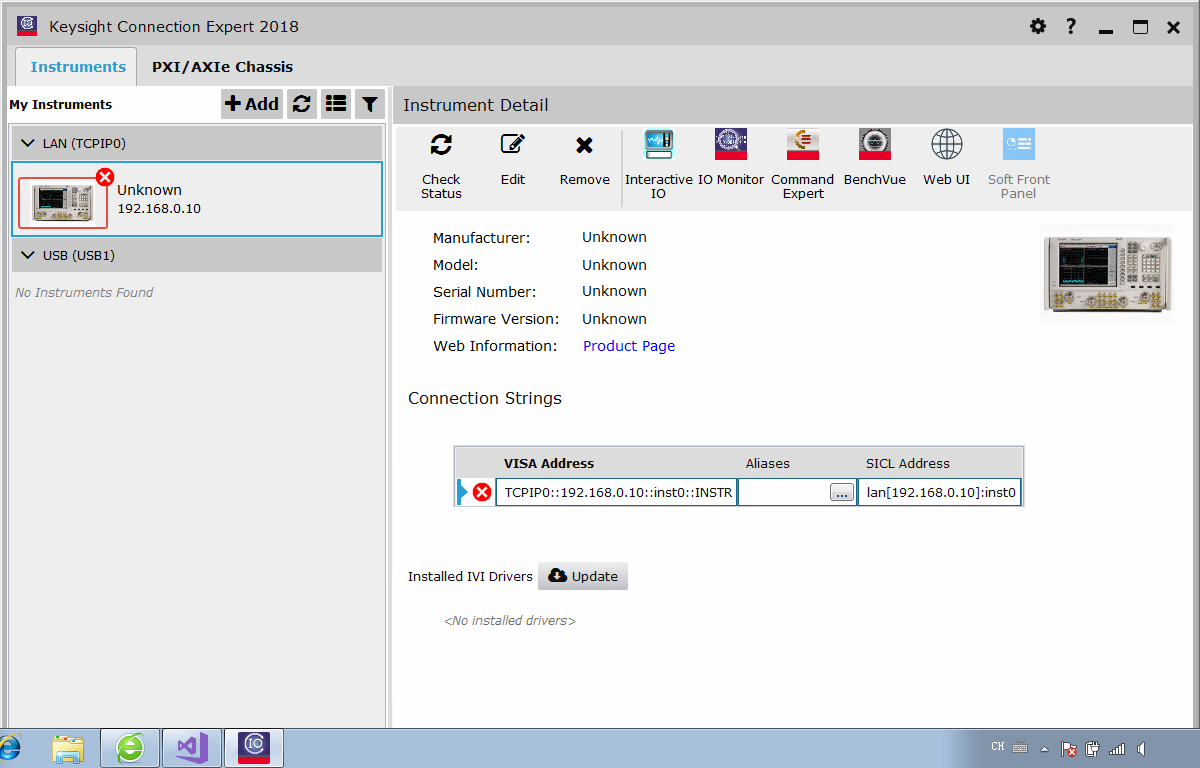Click the Keysight IO Libraries tray icon

click(253, 747)
